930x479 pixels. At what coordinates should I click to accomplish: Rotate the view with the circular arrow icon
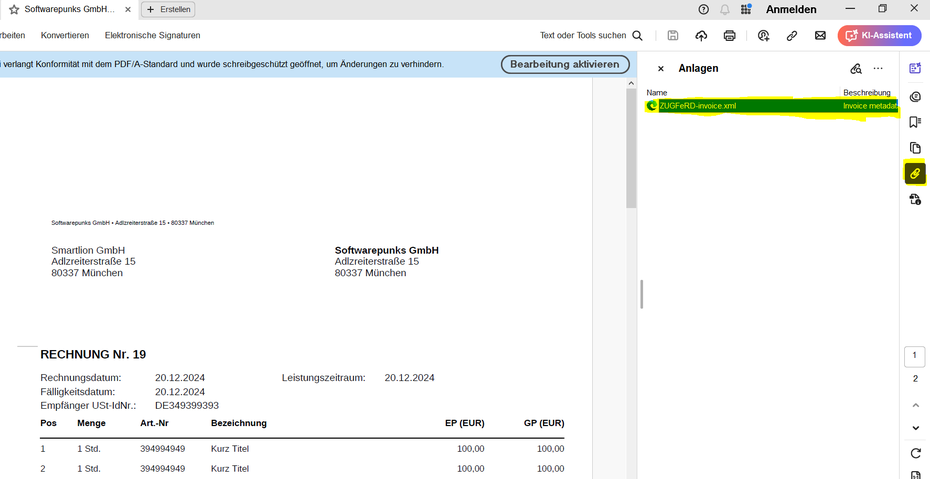(x=915, y=454)
